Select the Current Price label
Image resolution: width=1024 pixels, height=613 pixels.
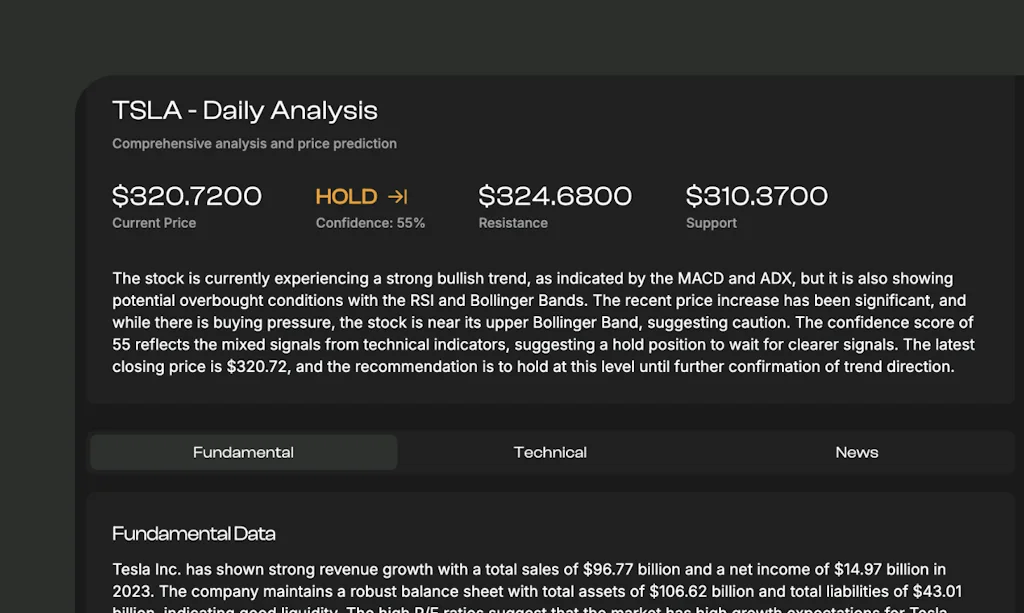click(154, 223)
